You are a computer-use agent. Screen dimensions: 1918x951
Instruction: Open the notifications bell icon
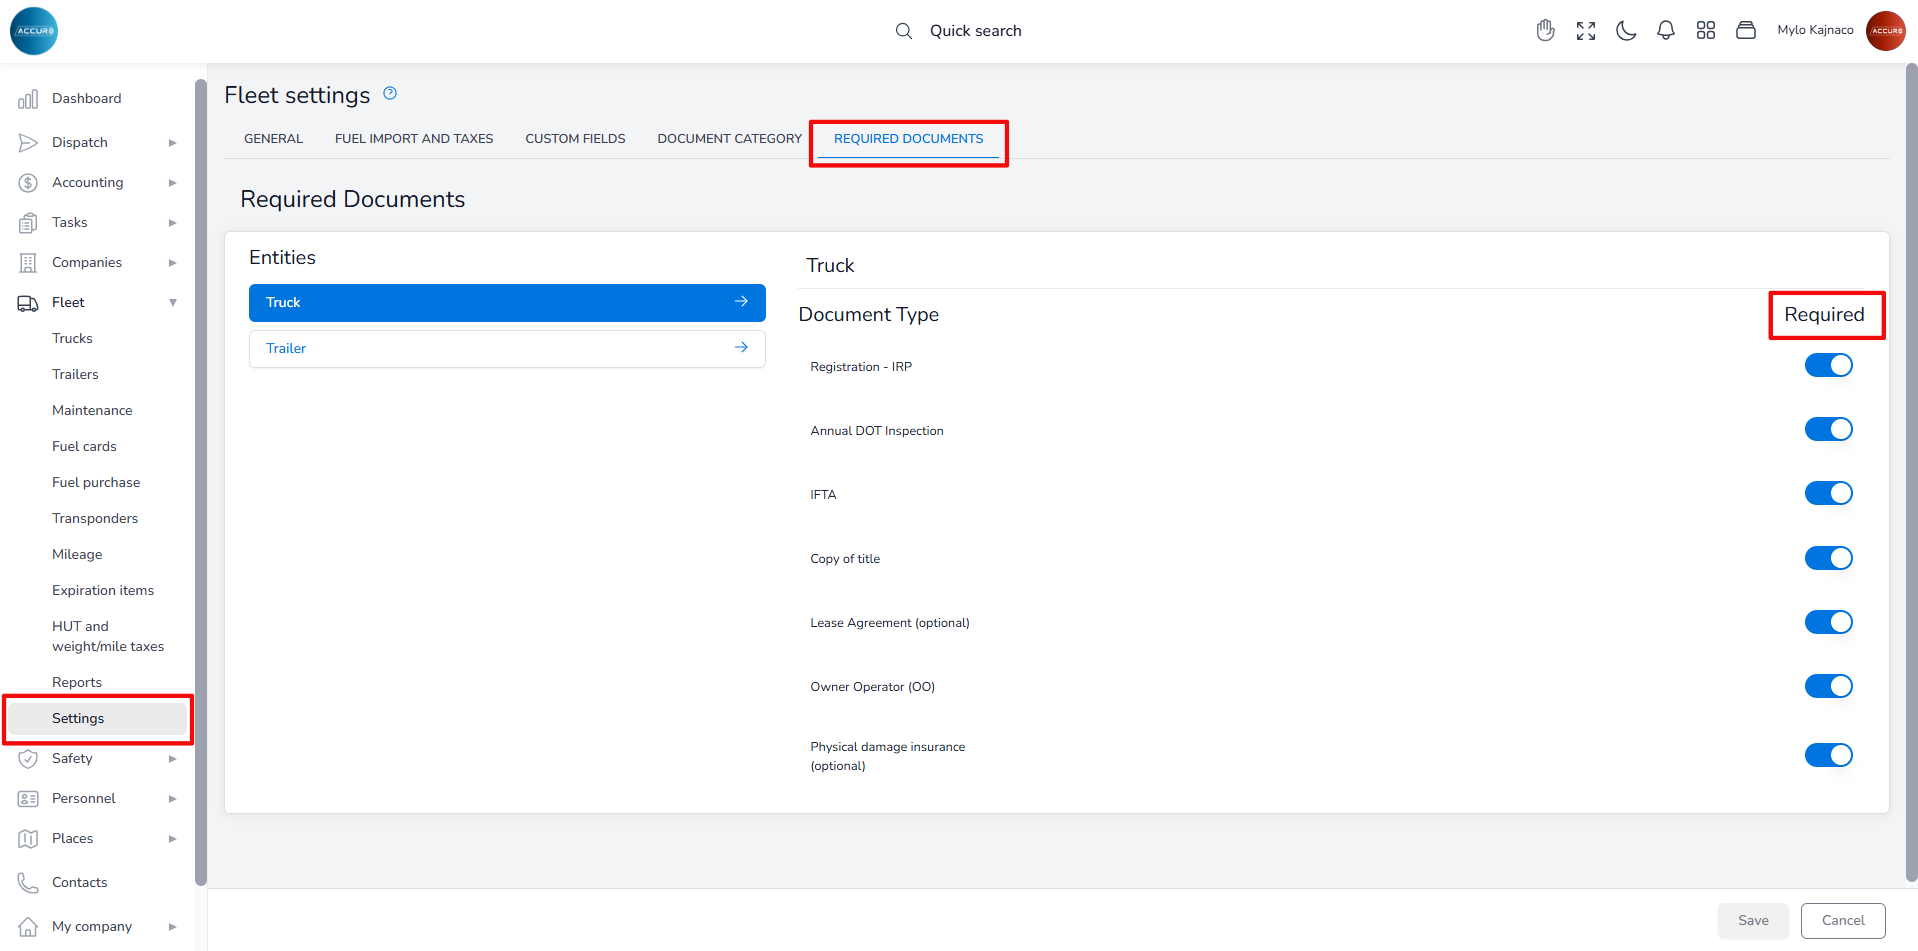1666,31
